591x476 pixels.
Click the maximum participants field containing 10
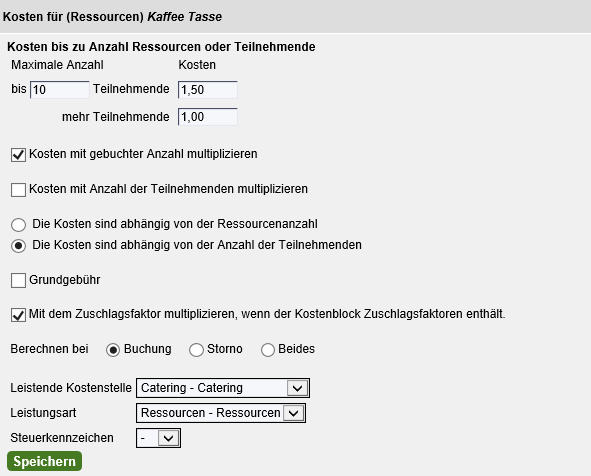60,90
